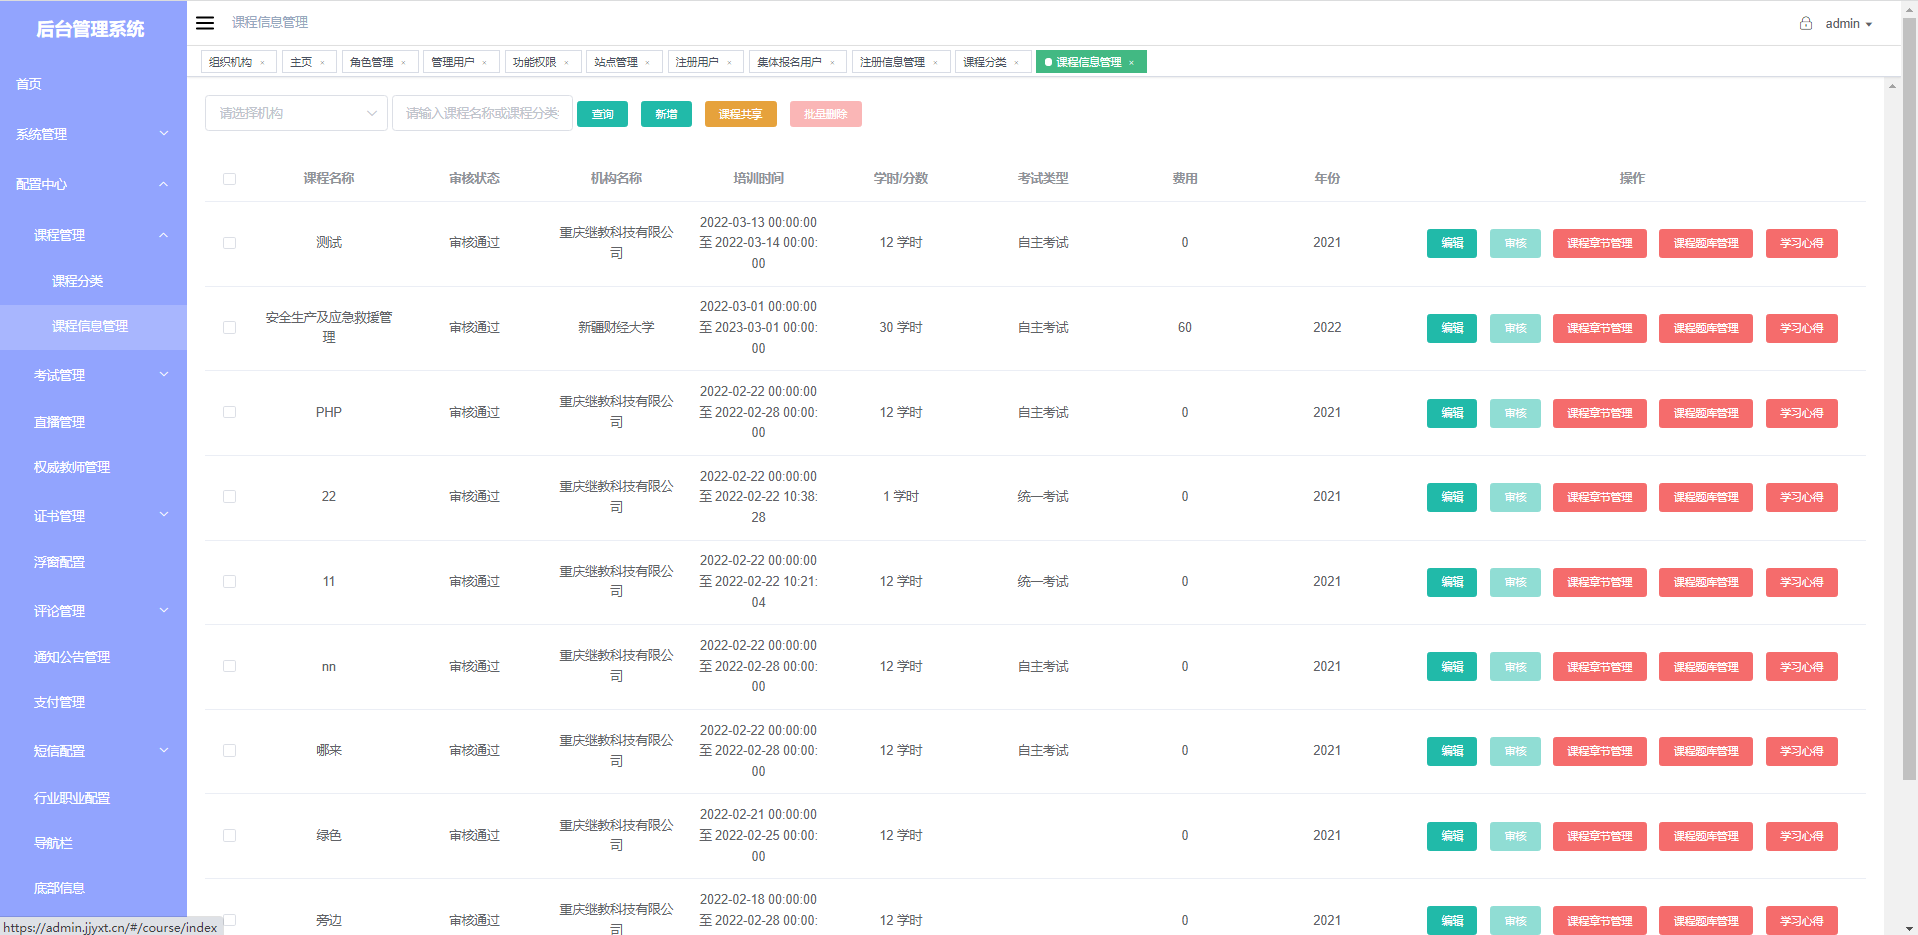This screenshot has width=1918, height=935.
Task: Open 首页 in the sidebar
Action: pyautogui.click(x=93, y=84)
